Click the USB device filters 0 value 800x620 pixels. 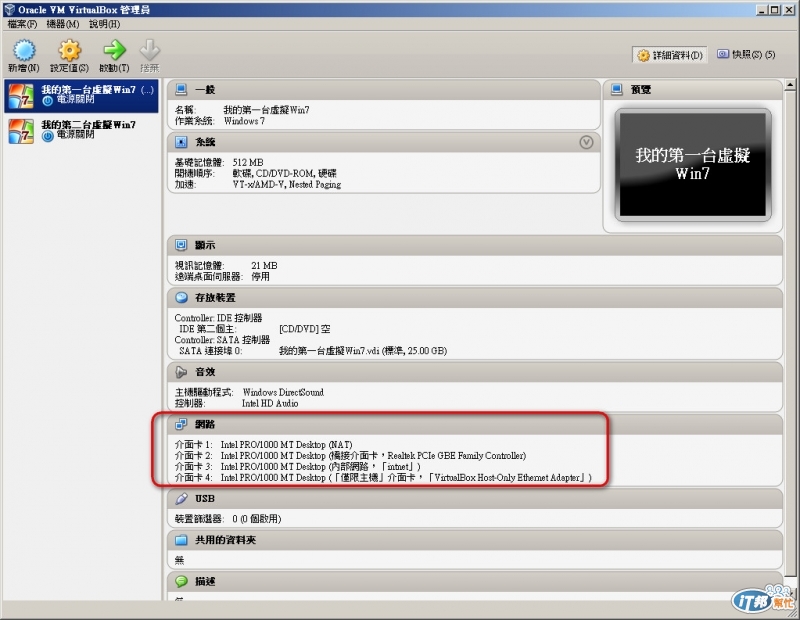pyautogui.click(x=257, y=519)
